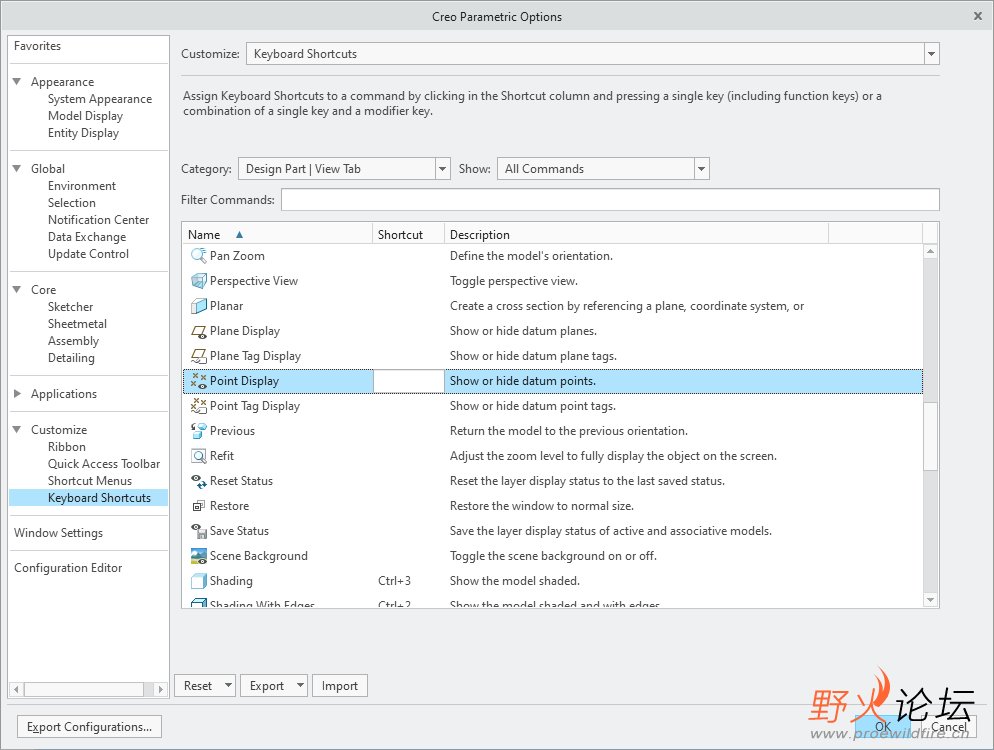Viewport: 994px width, 750px height.
Task: Click the command list scroll-down arrow
Action: point(930,600)
